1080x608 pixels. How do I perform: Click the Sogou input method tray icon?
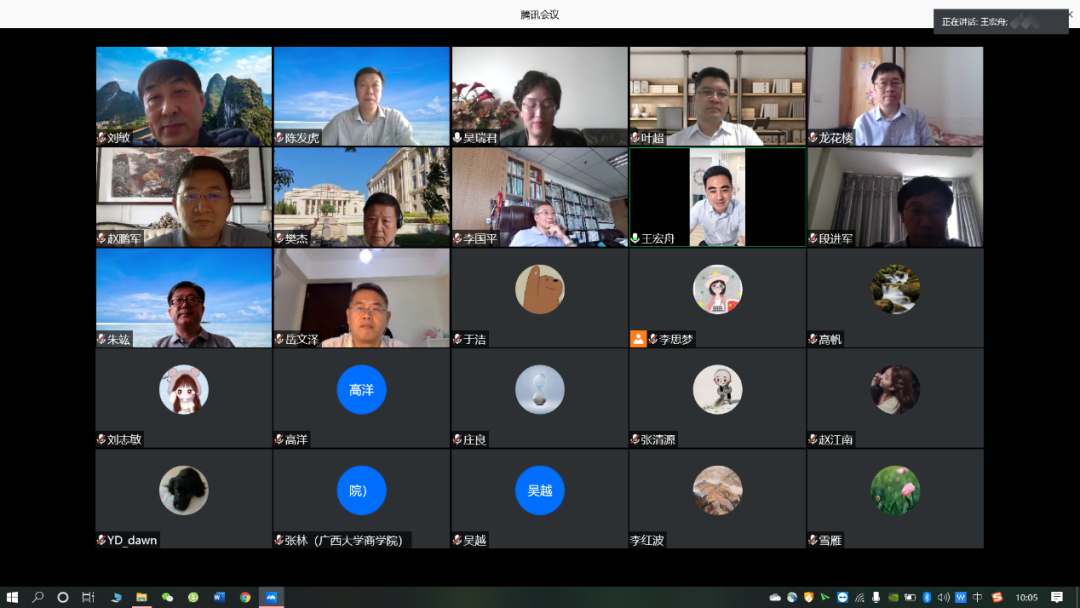[996, 597]
